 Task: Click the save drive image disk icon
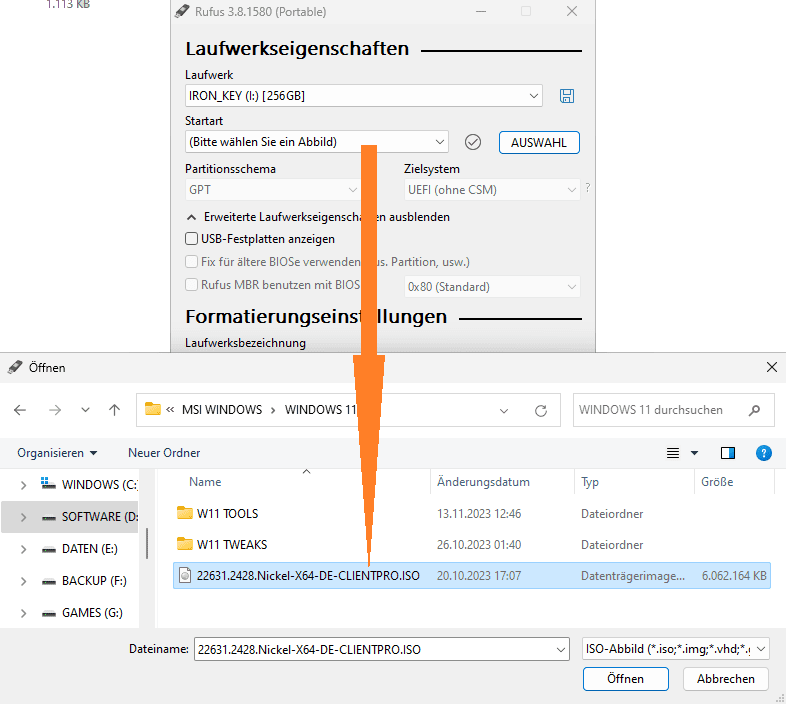click(x=566, y=96)
